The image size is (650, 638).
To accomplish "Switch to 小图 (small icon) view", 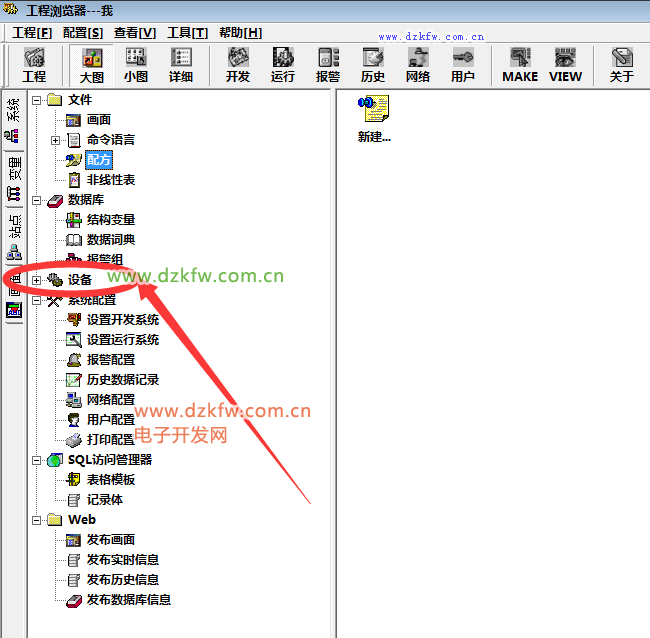I will pos(136,65).
